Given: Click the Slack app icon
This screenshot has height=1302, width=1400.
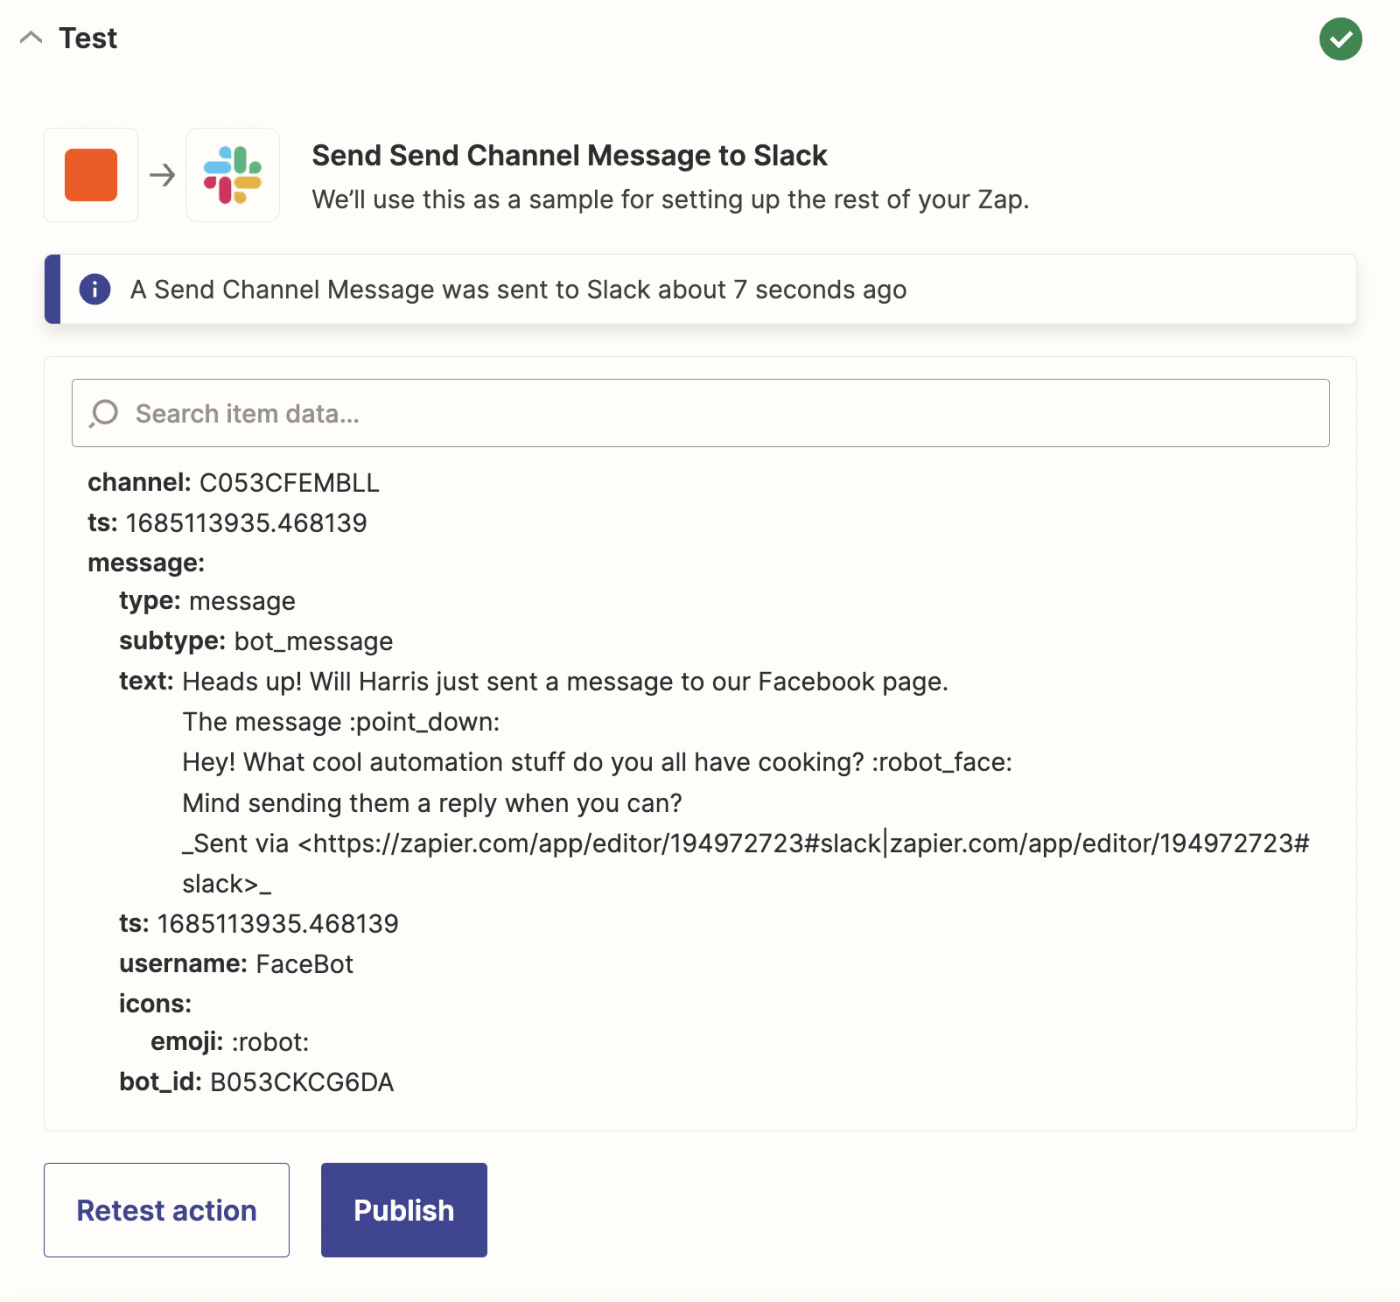Looking at the screenshot, I should [232, 175].
